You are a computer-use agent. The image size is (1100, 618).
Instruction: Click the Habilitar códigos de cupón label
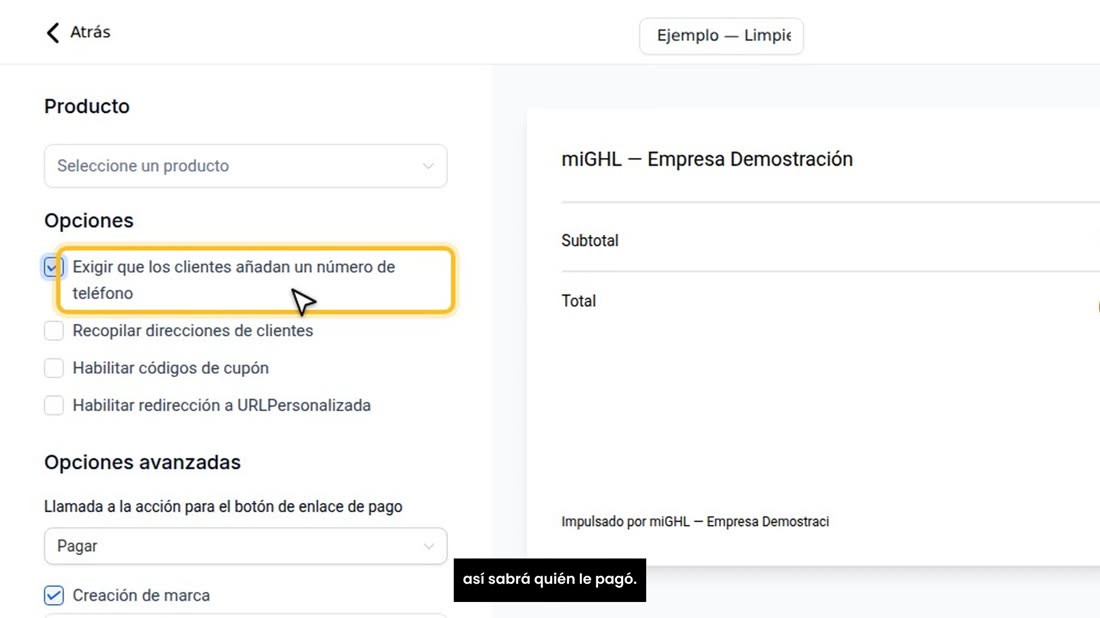coord(170,368)
